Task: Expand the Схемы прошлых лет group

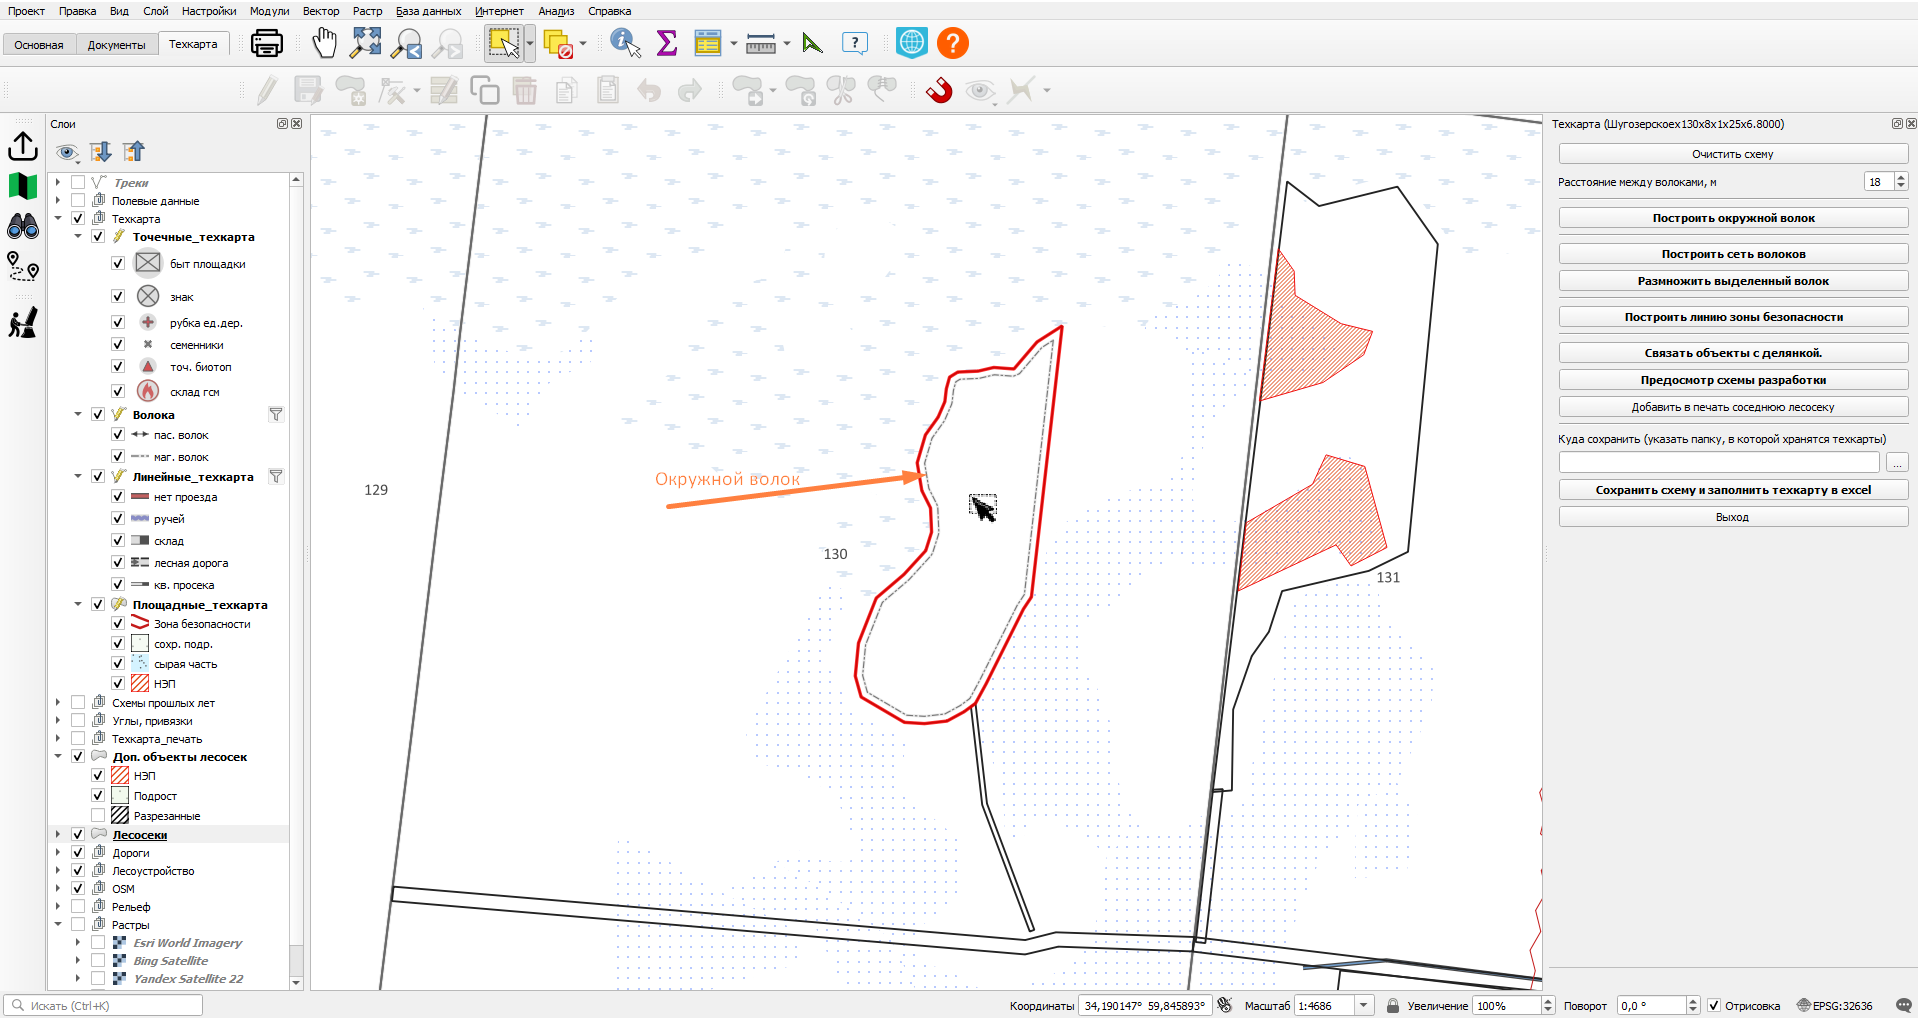Action: (58, 703)
